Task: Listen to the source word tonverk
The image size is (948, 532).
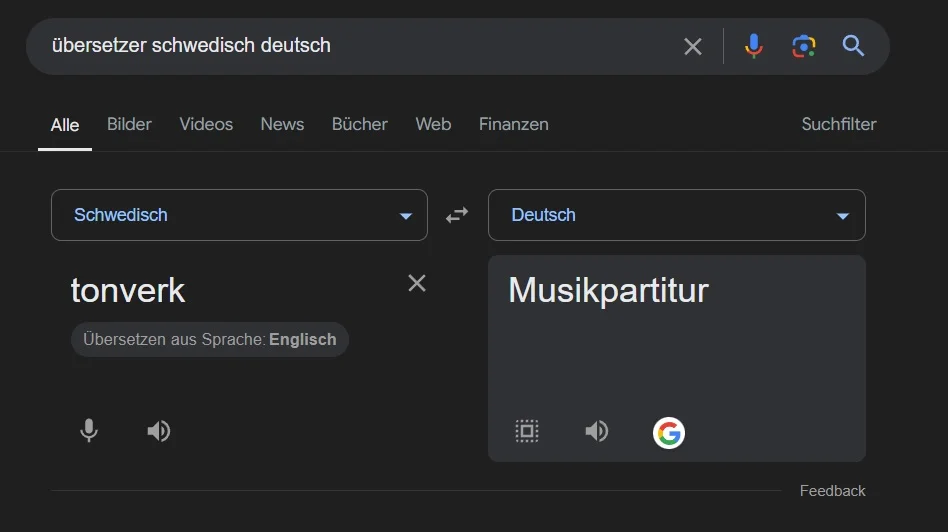Action: click(x=158, y=431)
